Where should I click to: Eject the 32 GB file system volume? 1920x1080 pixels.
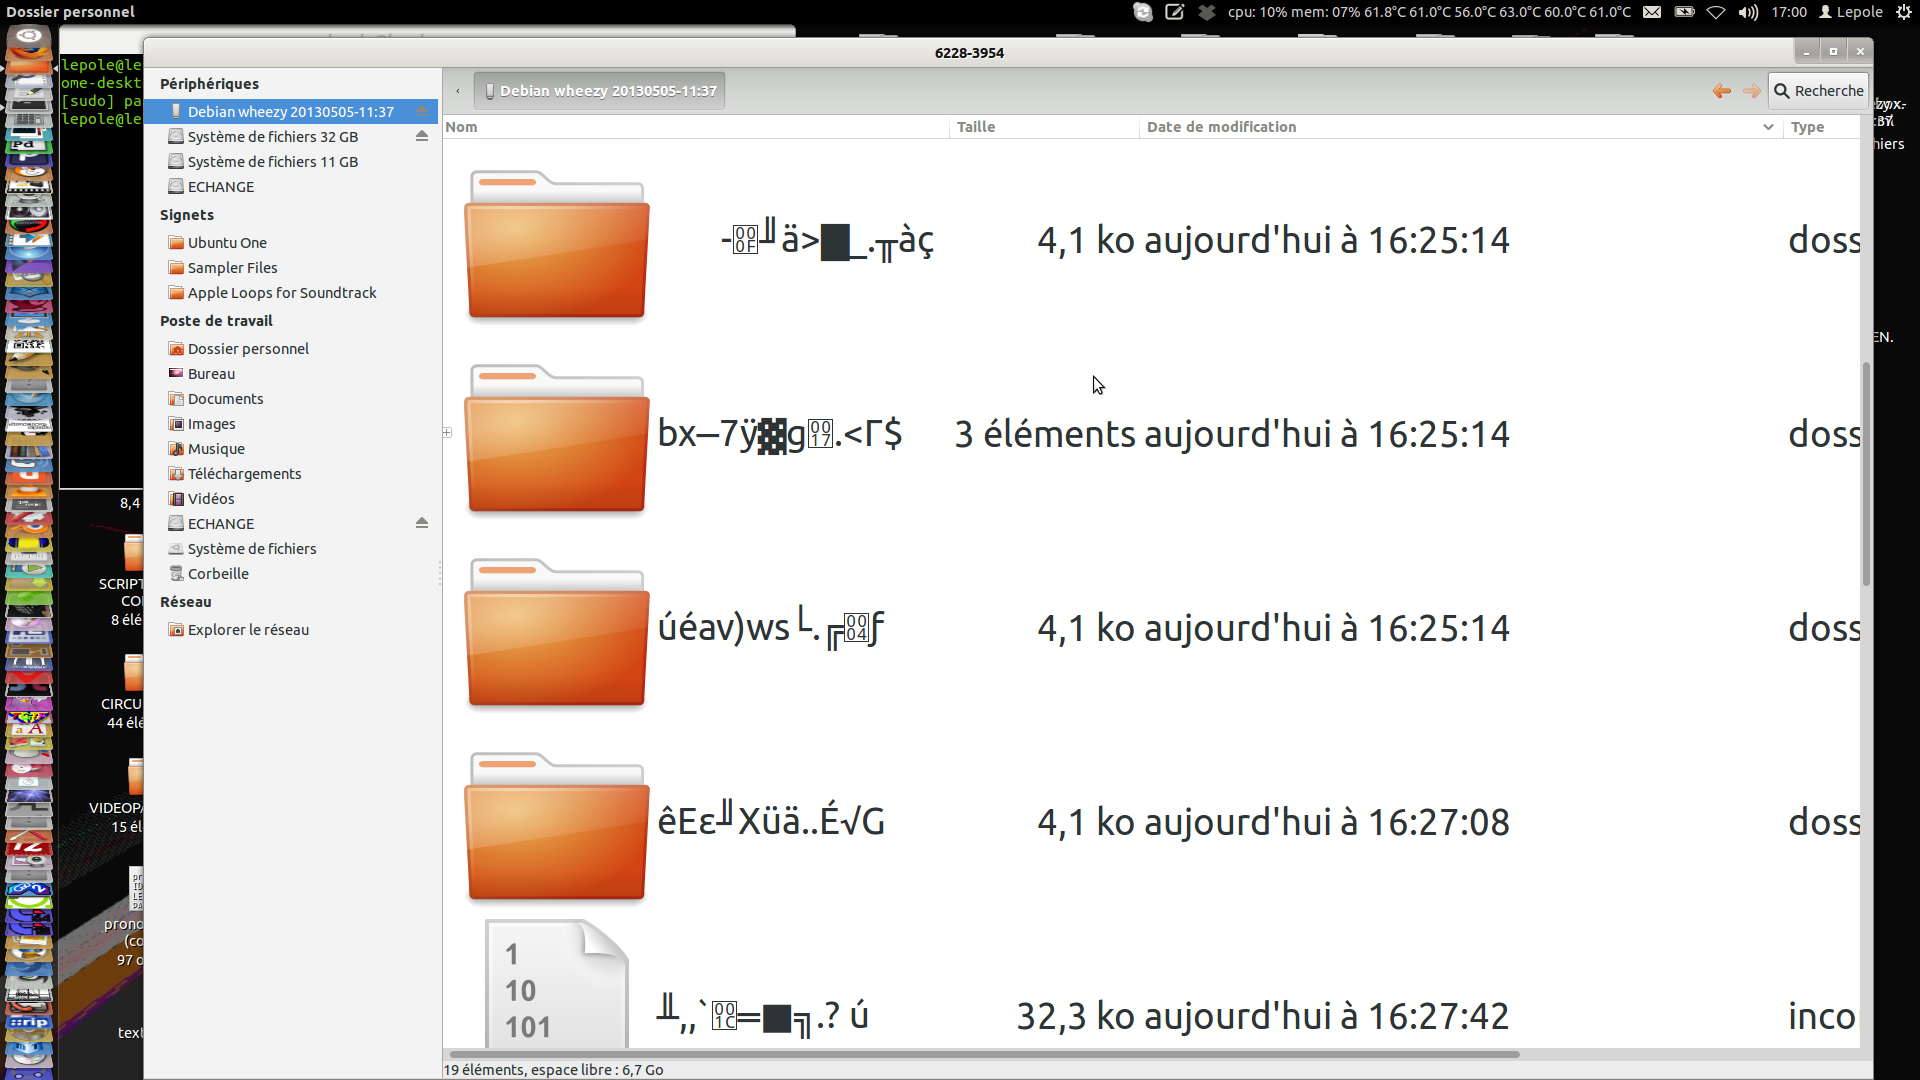422,136
